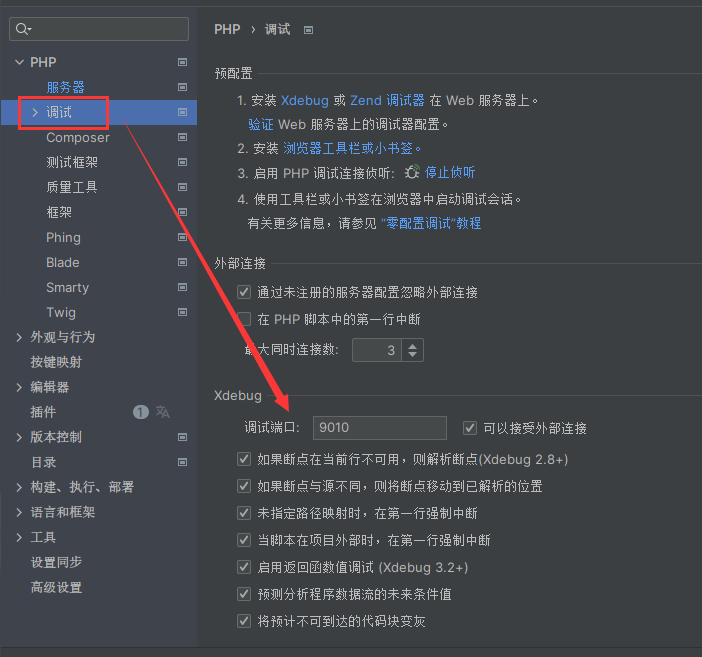The width and height of the screenshot is (702, 657).
Task: Toggle 未指定路径映射时 checkbox
Action: pos(244,513)
